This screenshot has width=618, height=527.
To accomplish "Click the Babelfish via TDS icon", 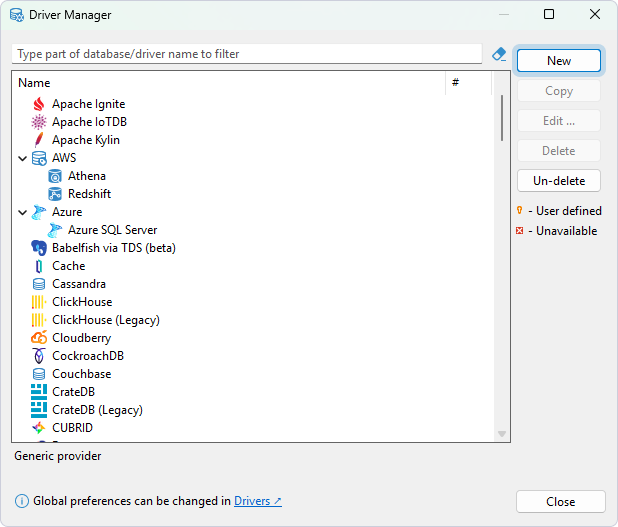I will 39,248.
